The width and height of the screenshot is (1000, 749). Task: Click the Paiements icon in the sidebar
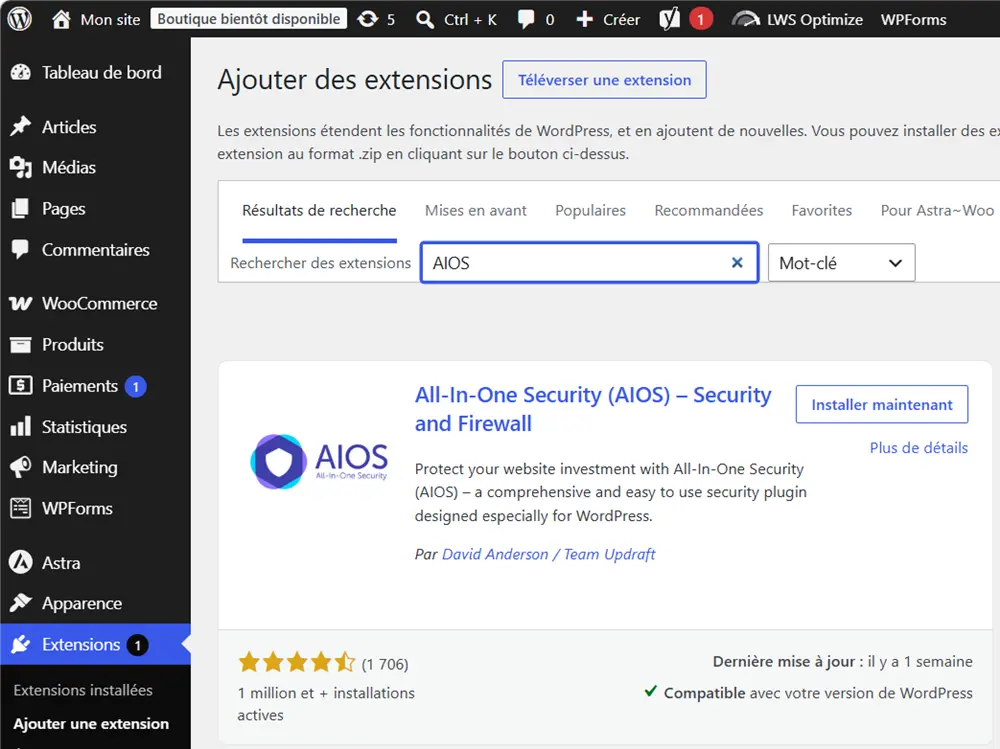click(x=20, y=385)
